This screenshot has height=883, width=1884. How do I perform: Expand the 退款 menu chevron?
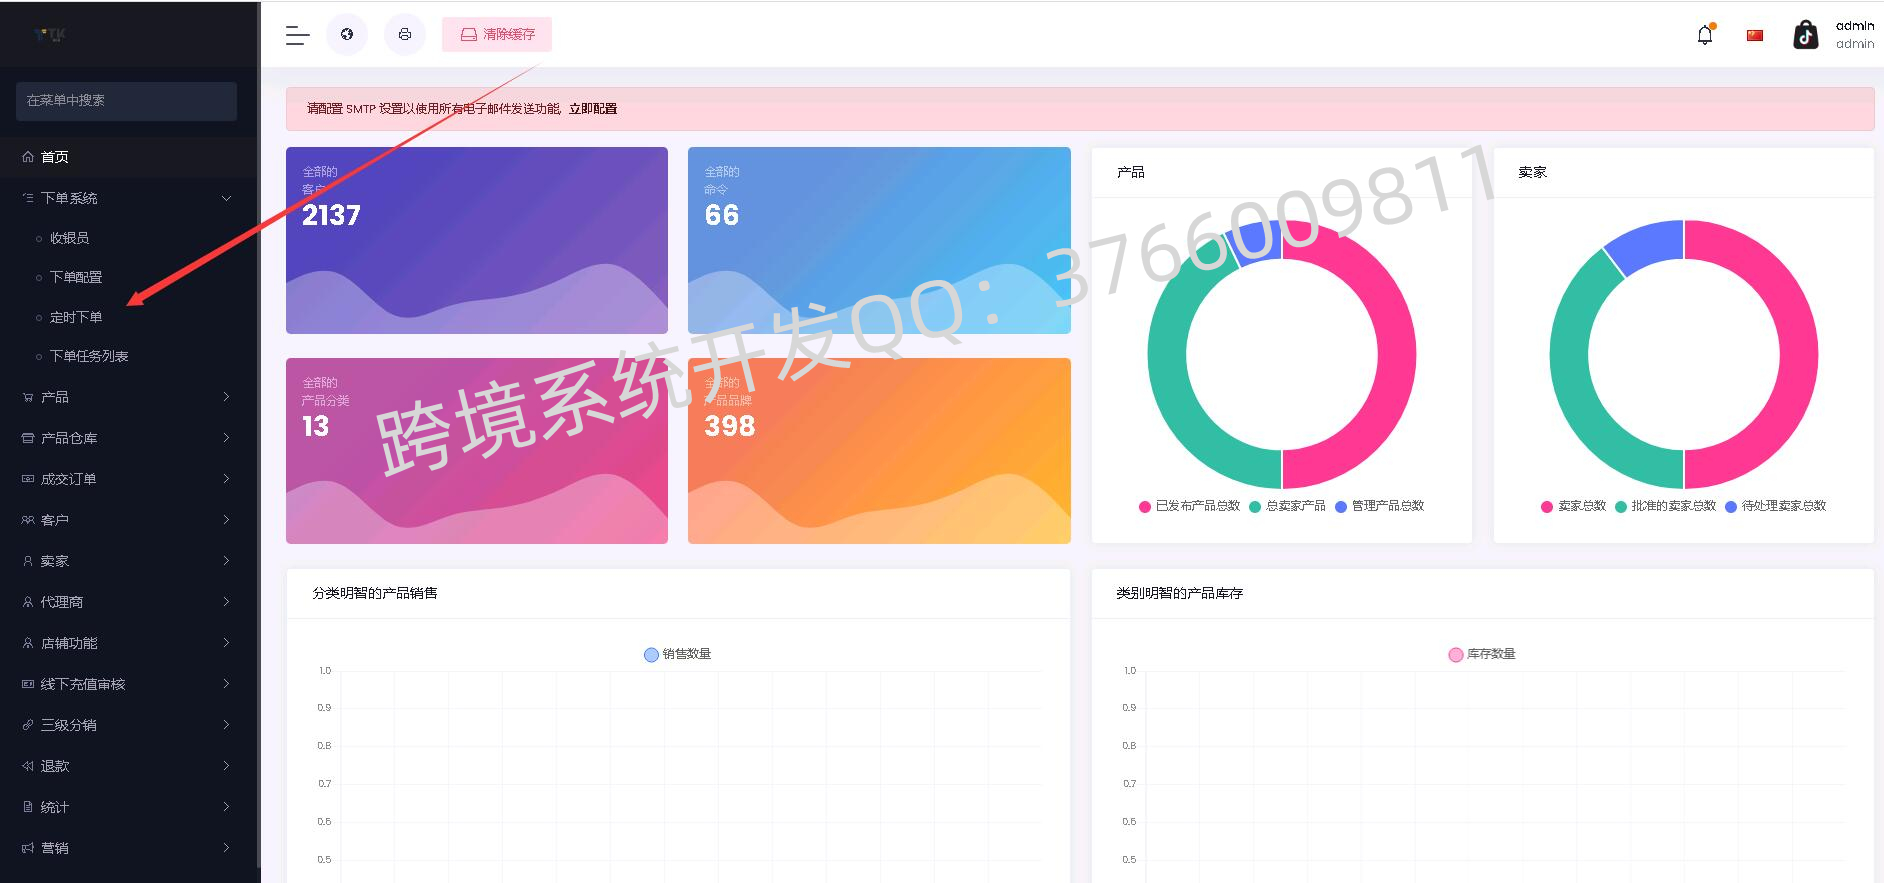click(226, 766)
